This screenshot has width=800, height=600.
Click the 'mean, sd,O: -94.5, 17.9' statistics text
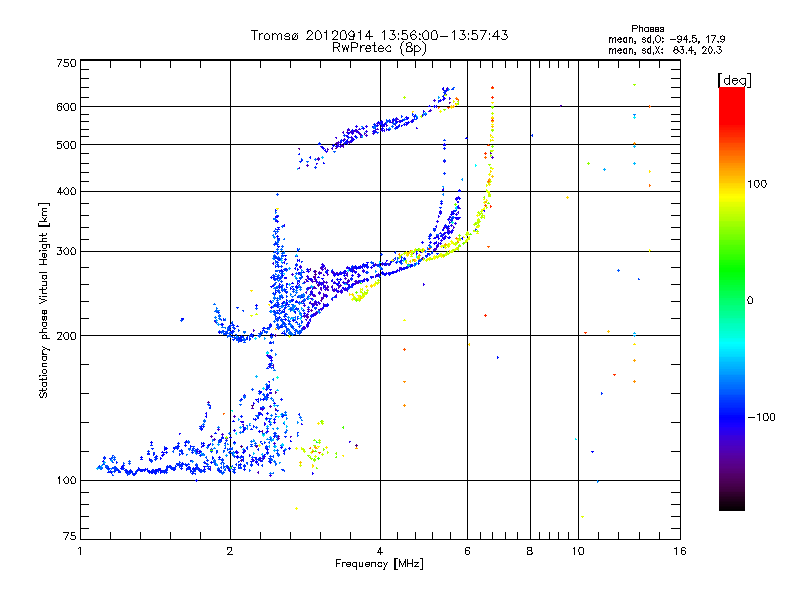[666, 39]
